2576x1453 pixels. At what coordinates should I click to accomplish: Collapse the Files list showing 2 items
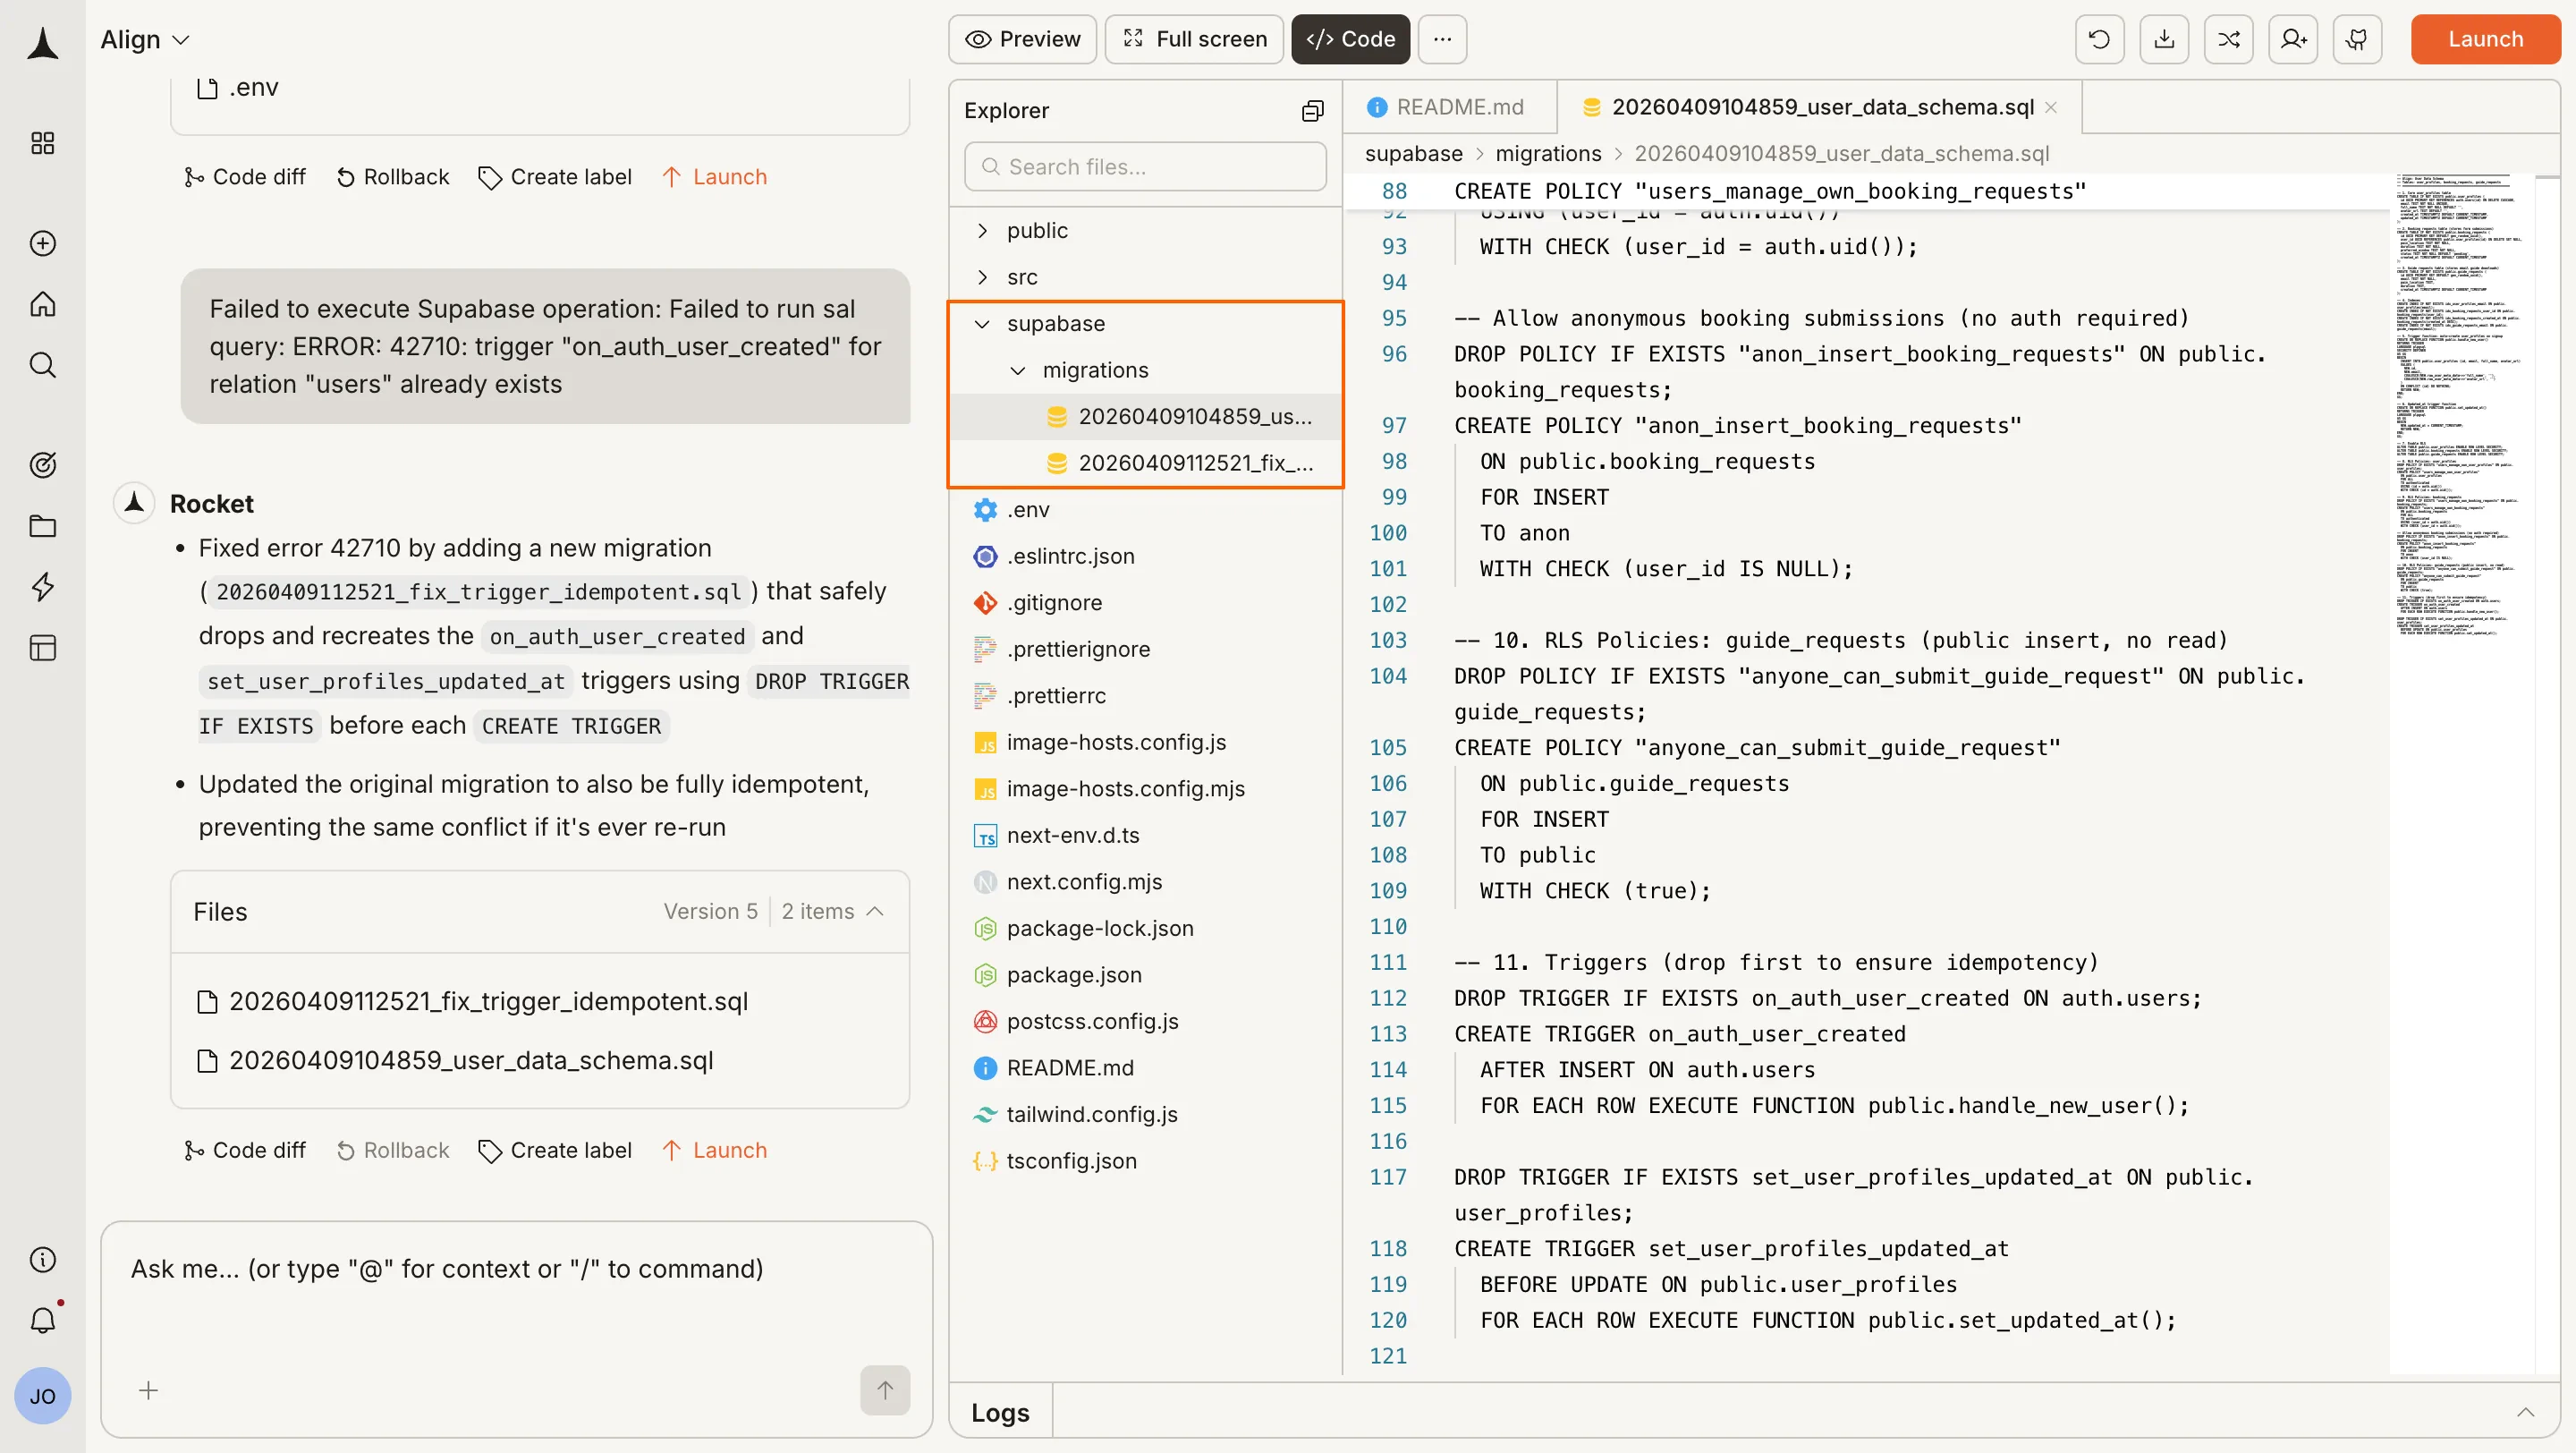pyautogui.click(x=875, y=912)
